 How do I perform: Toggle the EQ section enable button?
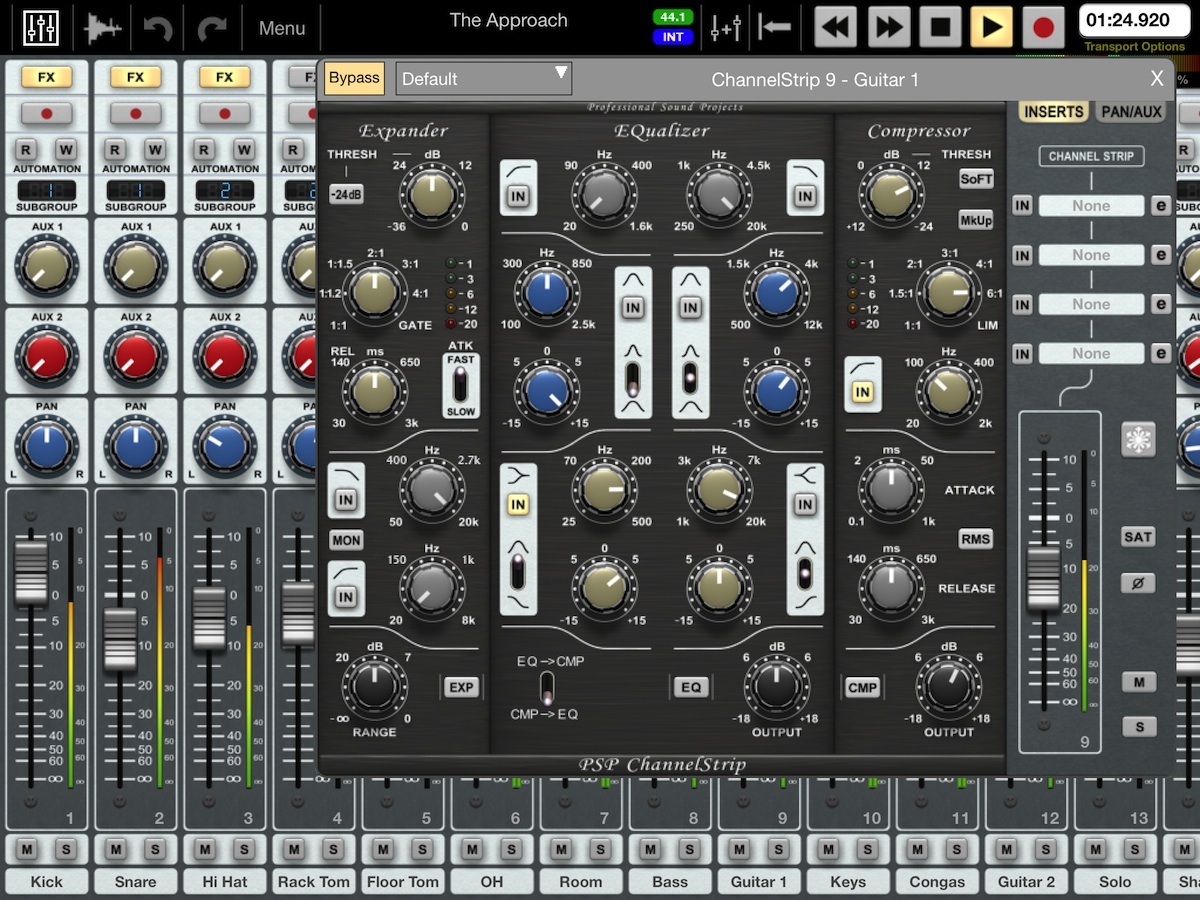(x=691, y=687)
